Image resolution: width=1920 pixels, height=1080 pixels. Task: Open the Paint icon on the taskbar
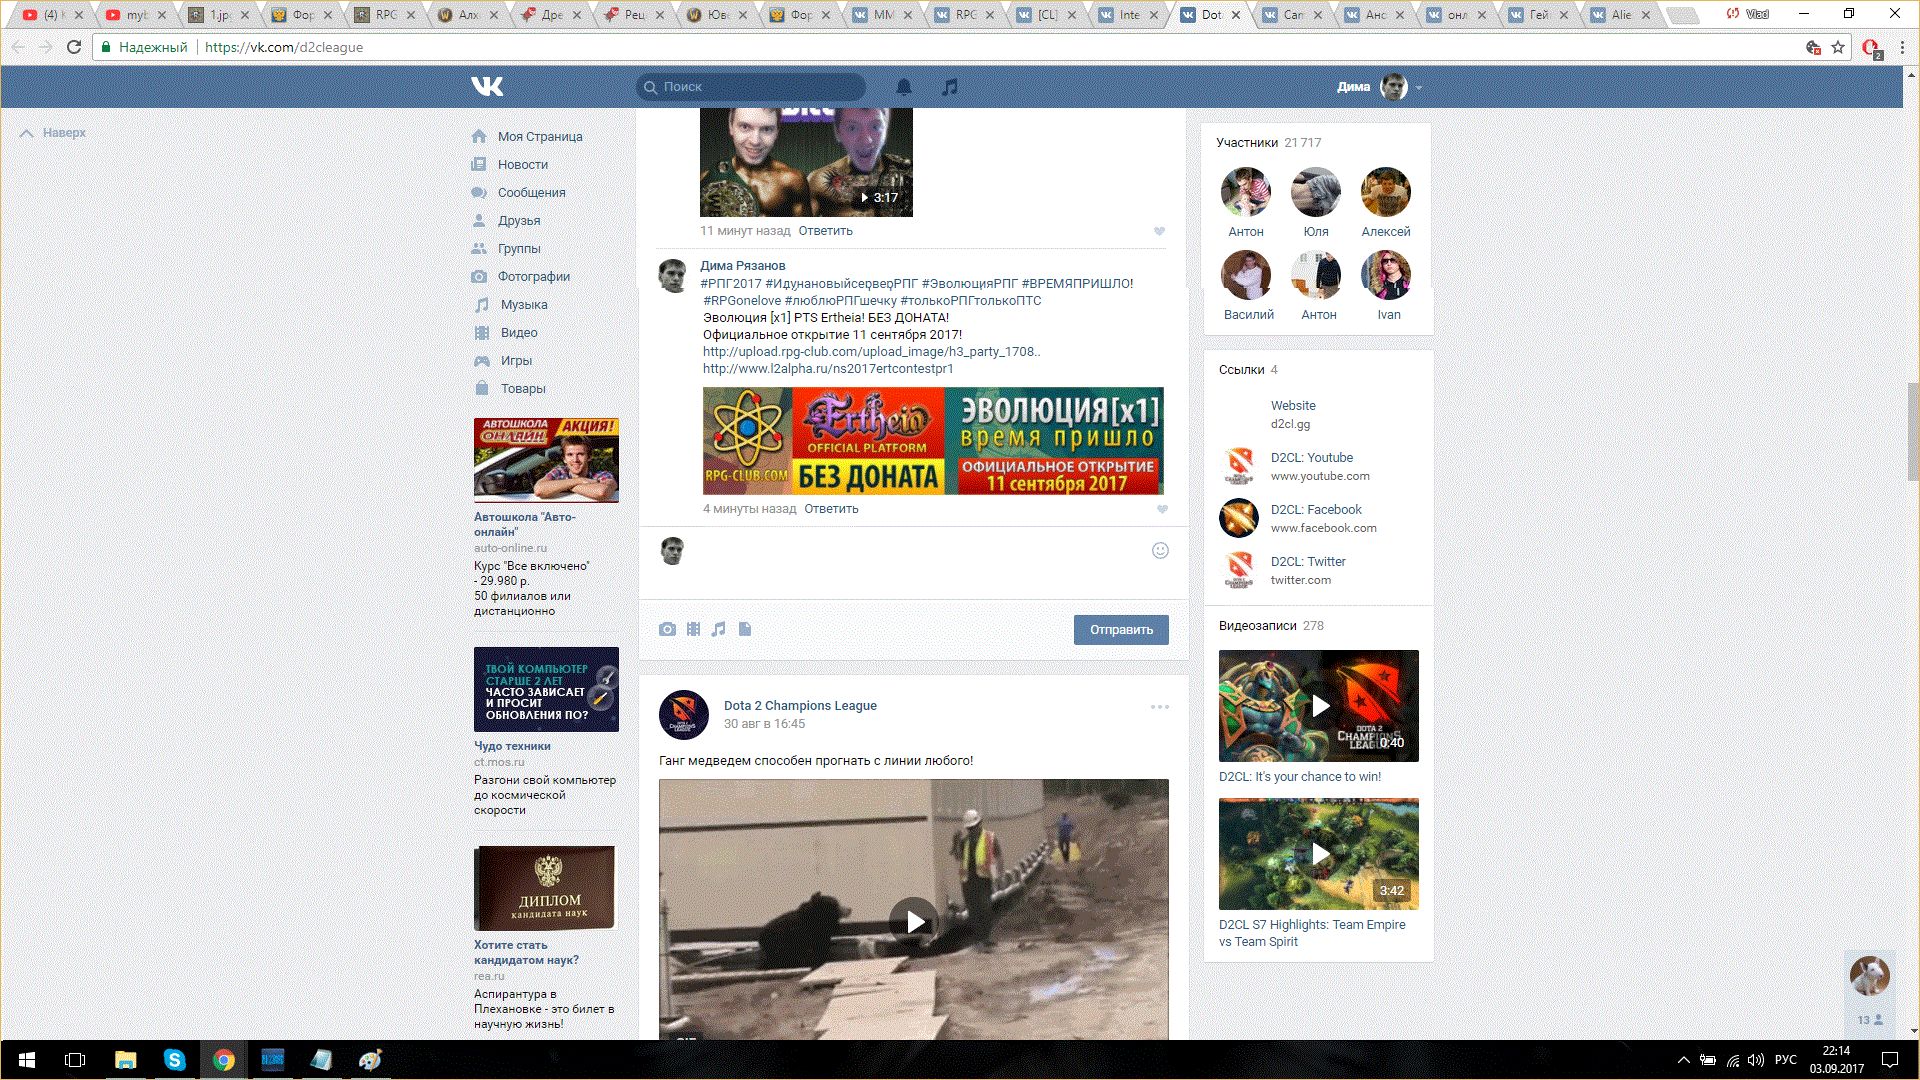point(370,1060)
